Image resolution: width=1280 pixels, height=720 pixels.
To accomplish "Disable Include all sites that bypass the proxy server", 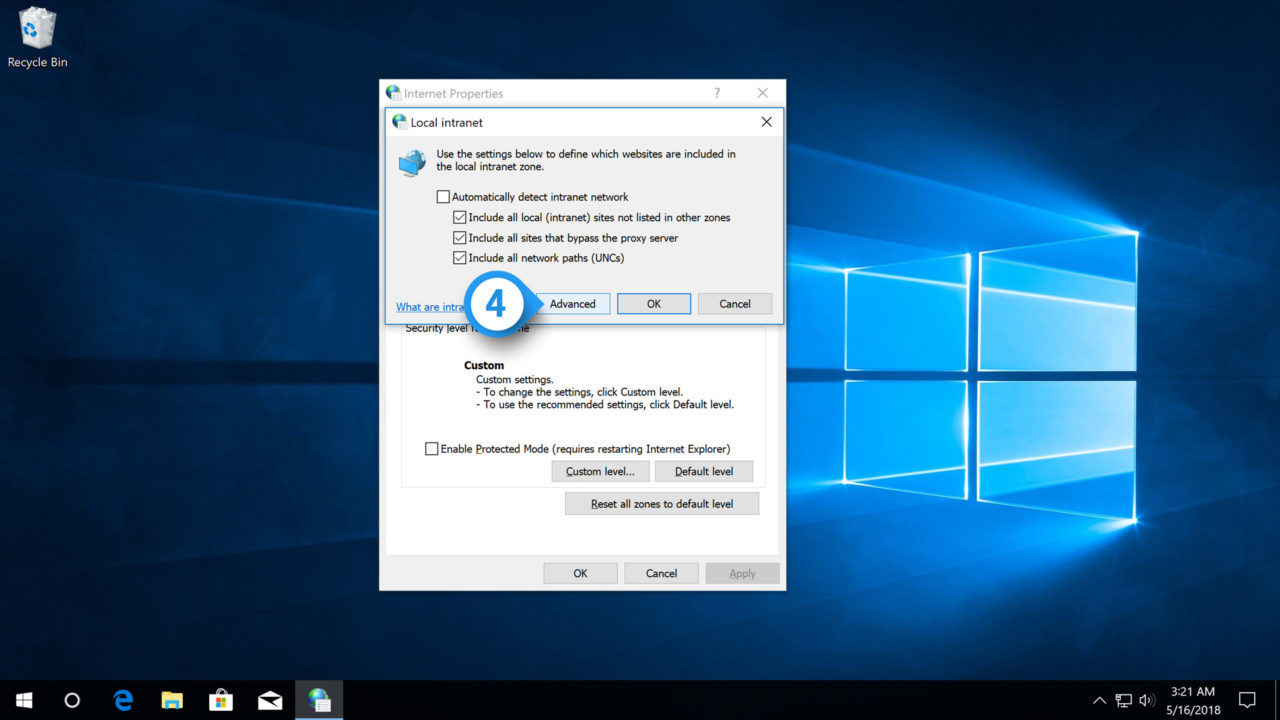I will pos(459,237).
